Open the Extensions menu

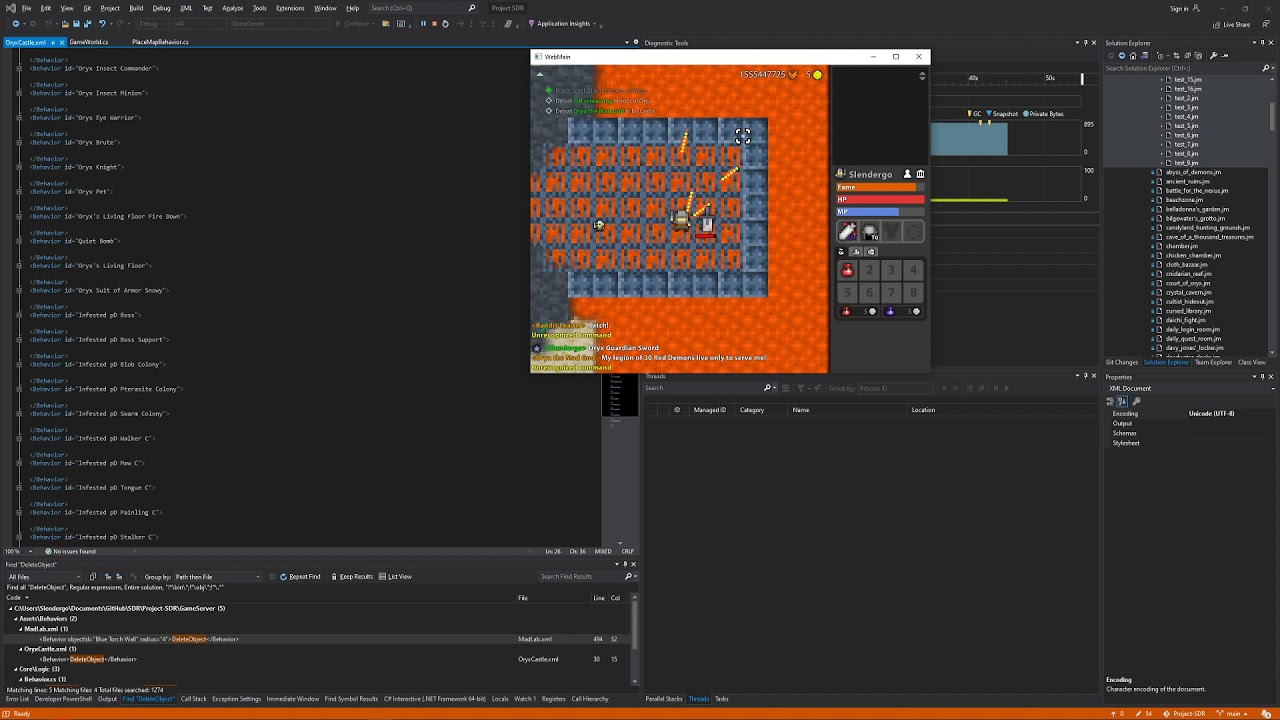click(x=290, y=8)
